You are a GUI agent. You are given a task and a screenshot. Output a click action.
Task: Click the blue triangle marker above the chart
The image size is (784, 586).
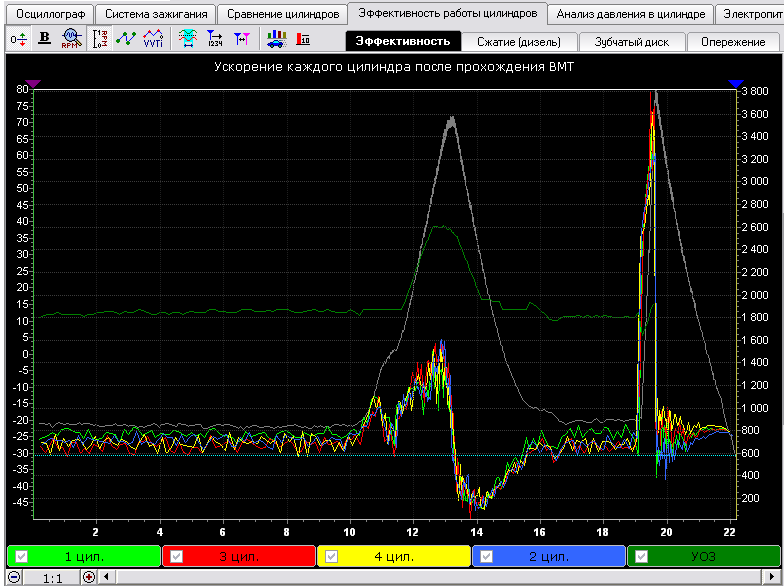point(736,84)
